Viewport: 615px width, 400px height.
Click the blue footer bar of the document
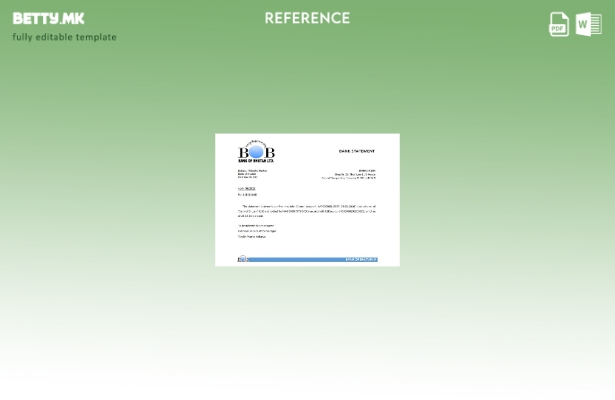tap(300, 259)
